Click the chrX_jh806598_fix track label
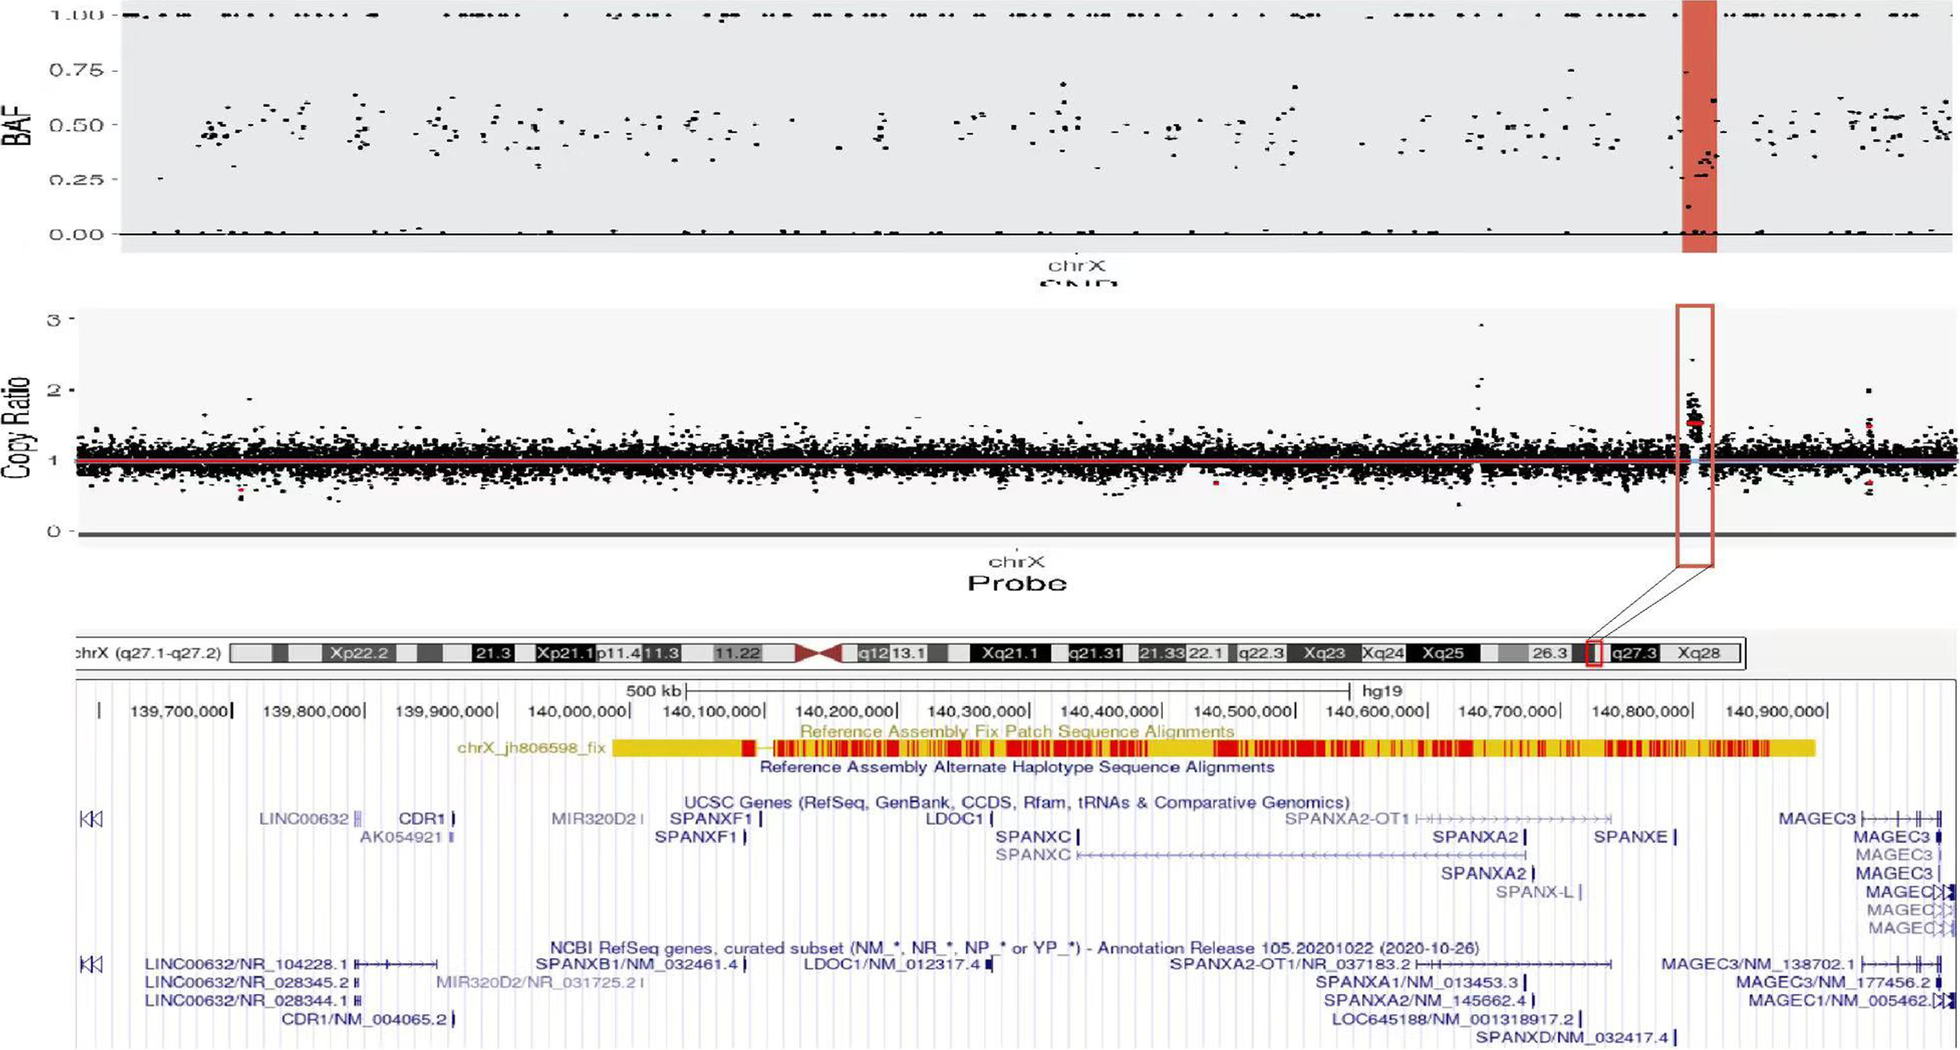This screenshot has height=1050, width=1960. 531,748
